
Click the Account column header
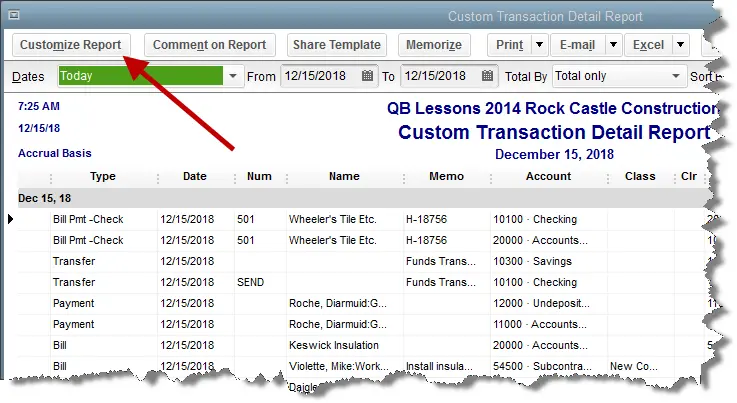547,177
